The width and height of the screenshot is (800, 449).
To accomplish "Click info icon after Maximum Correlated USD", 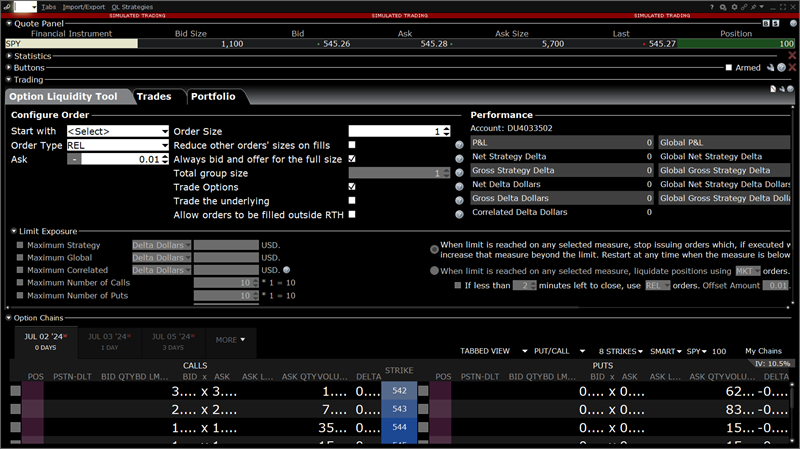I will (286, 270).
